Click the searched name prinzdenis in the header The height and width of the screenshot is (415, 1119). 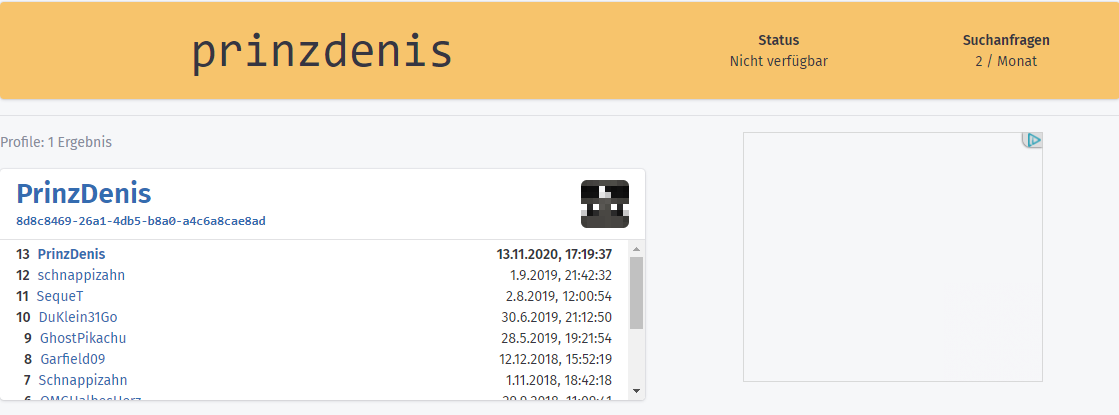click(x=322, y=52)
